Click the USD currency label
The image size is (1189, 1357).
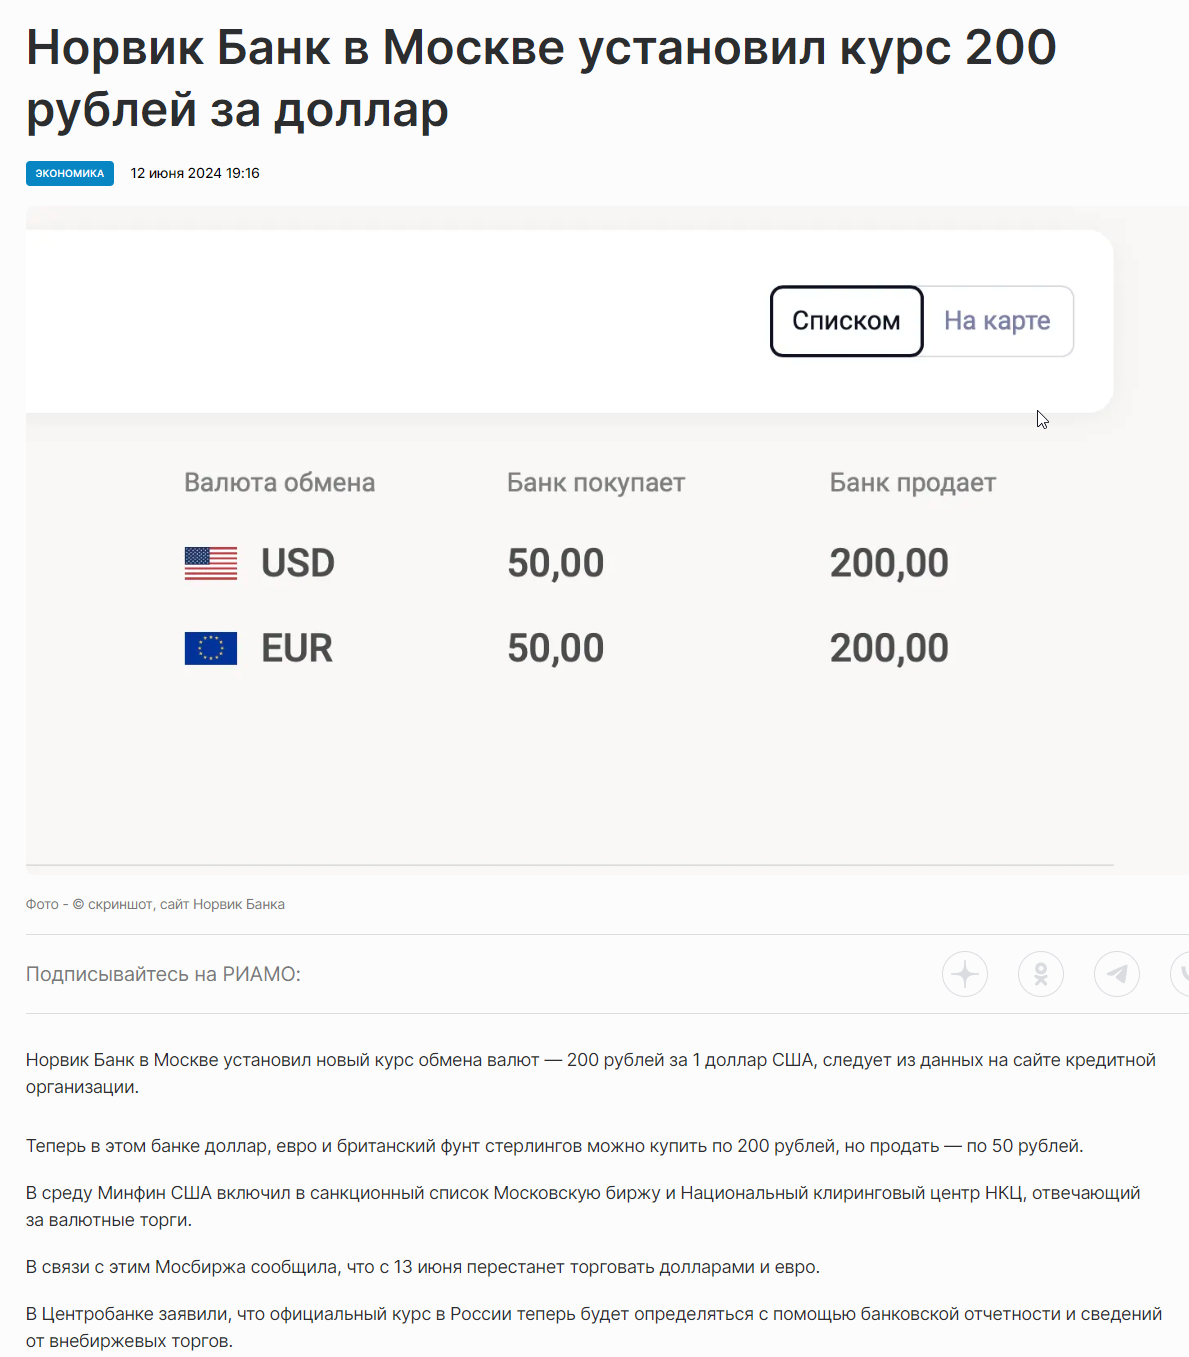(298, 563)
